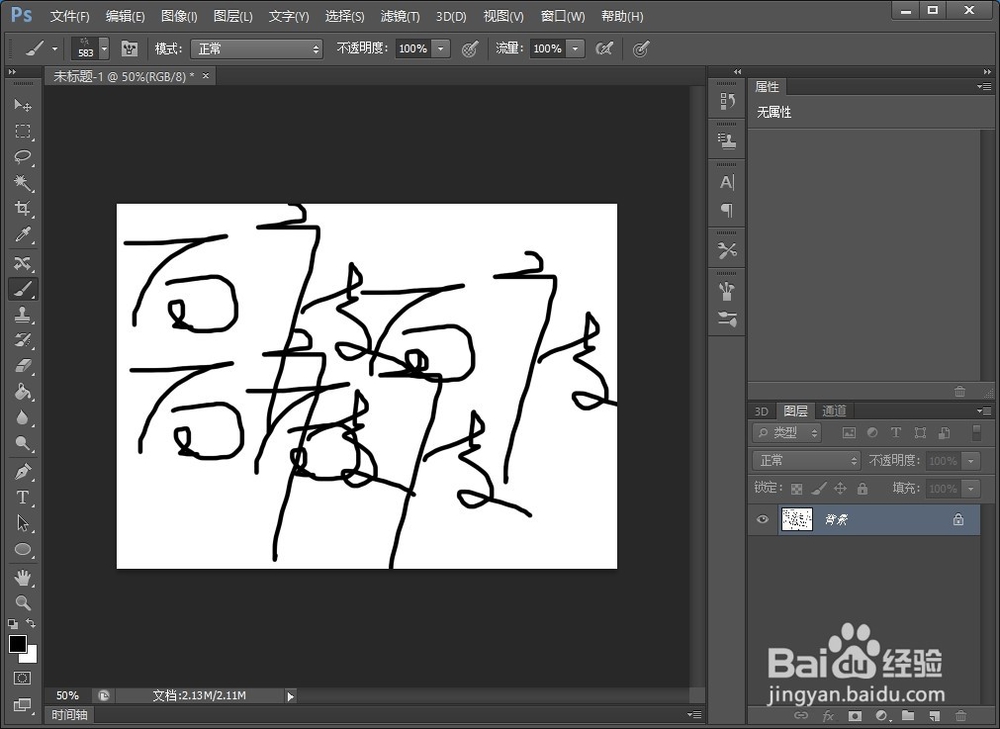Click the 50% zoom field
This screenshot has height=729, width=1000.
[x=68, y=695]
